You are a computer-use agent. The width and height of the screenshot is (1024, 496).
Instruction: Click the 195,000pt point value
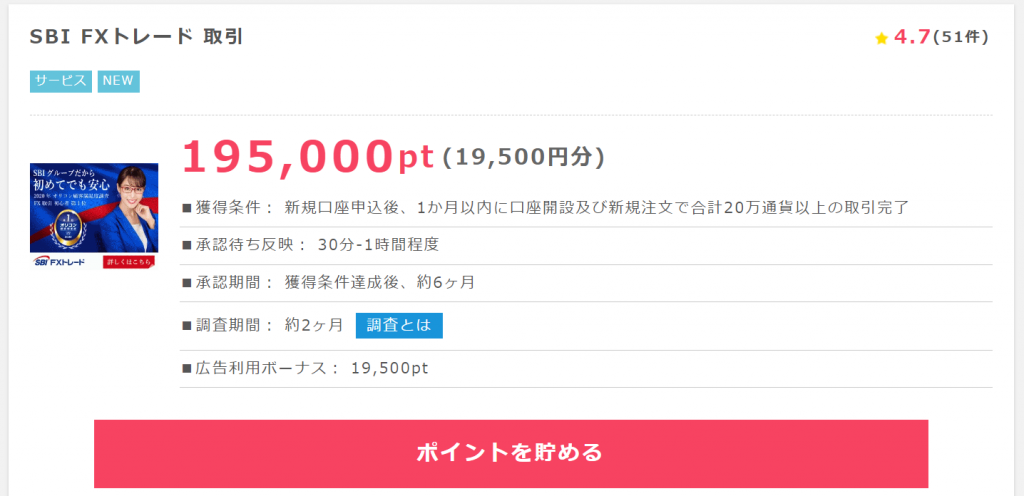click(x=308, y=157)
